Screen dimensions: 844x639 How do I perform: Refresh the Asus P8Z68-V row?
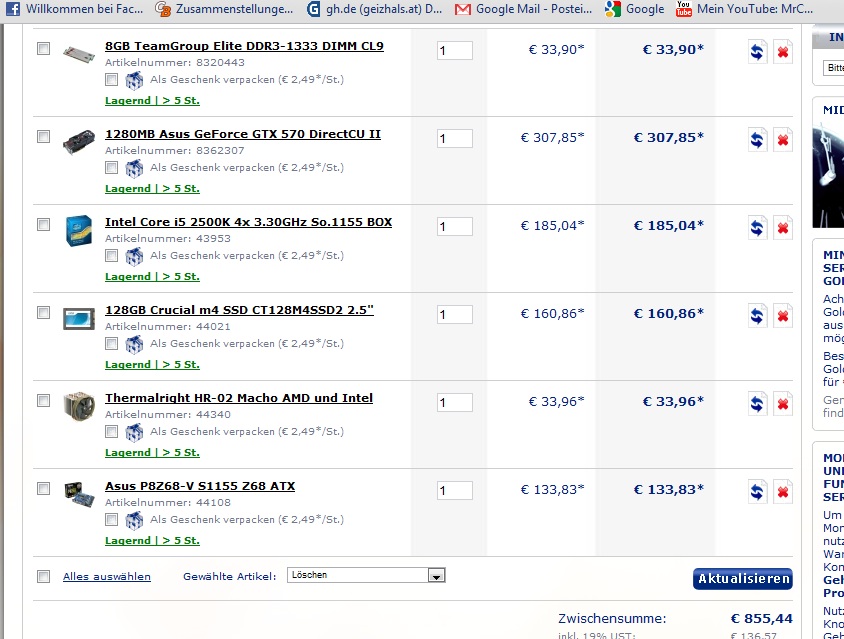pos(757,492)
